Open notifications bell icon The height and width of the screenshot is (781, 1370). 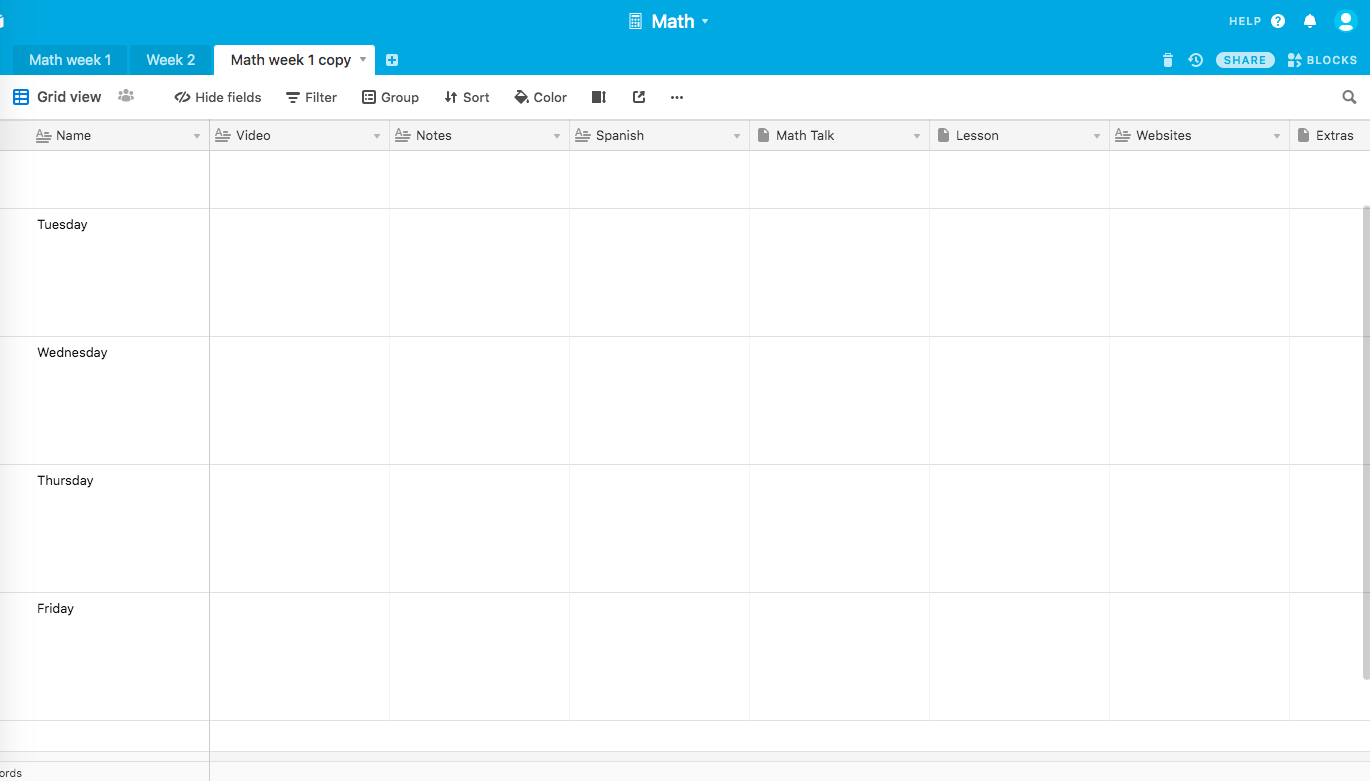[1310, 21]
